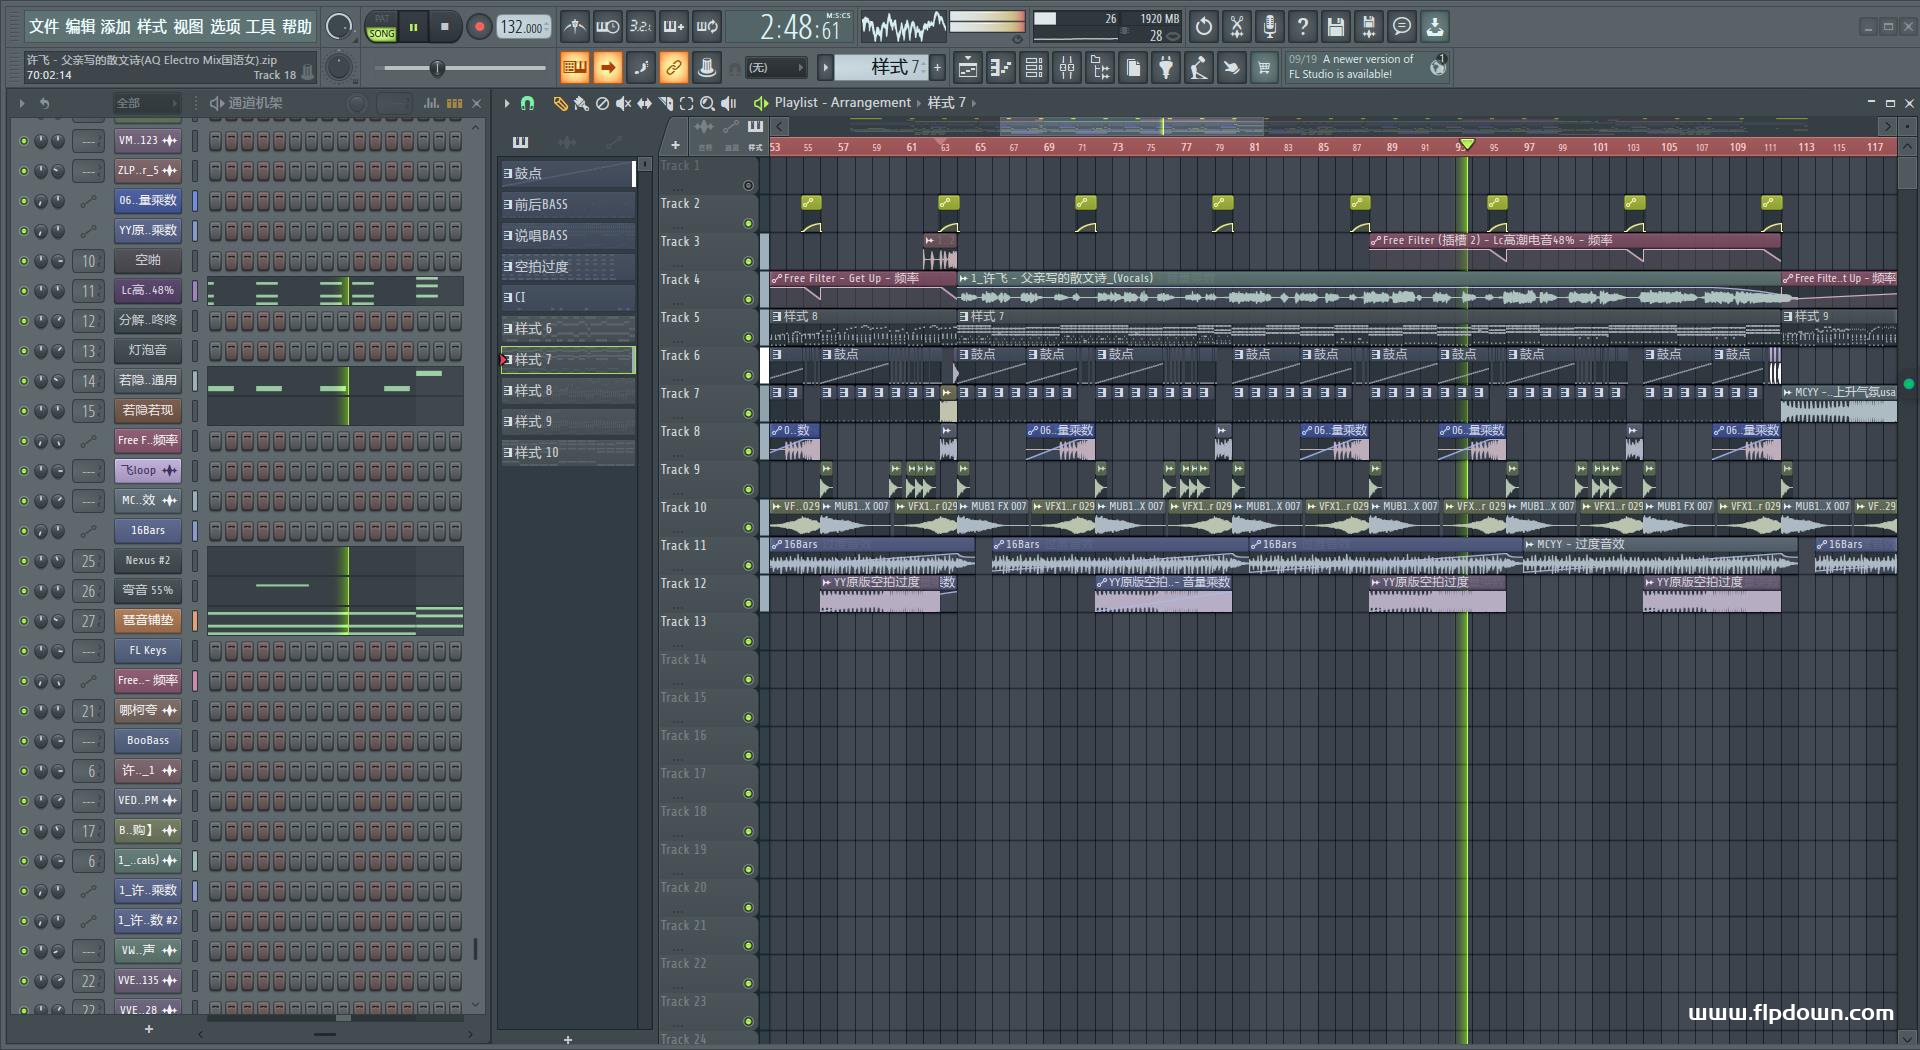The image size is (1920, 1050).
Task: Select 前后BASS pattern in picker
Action: coord(568,205)
